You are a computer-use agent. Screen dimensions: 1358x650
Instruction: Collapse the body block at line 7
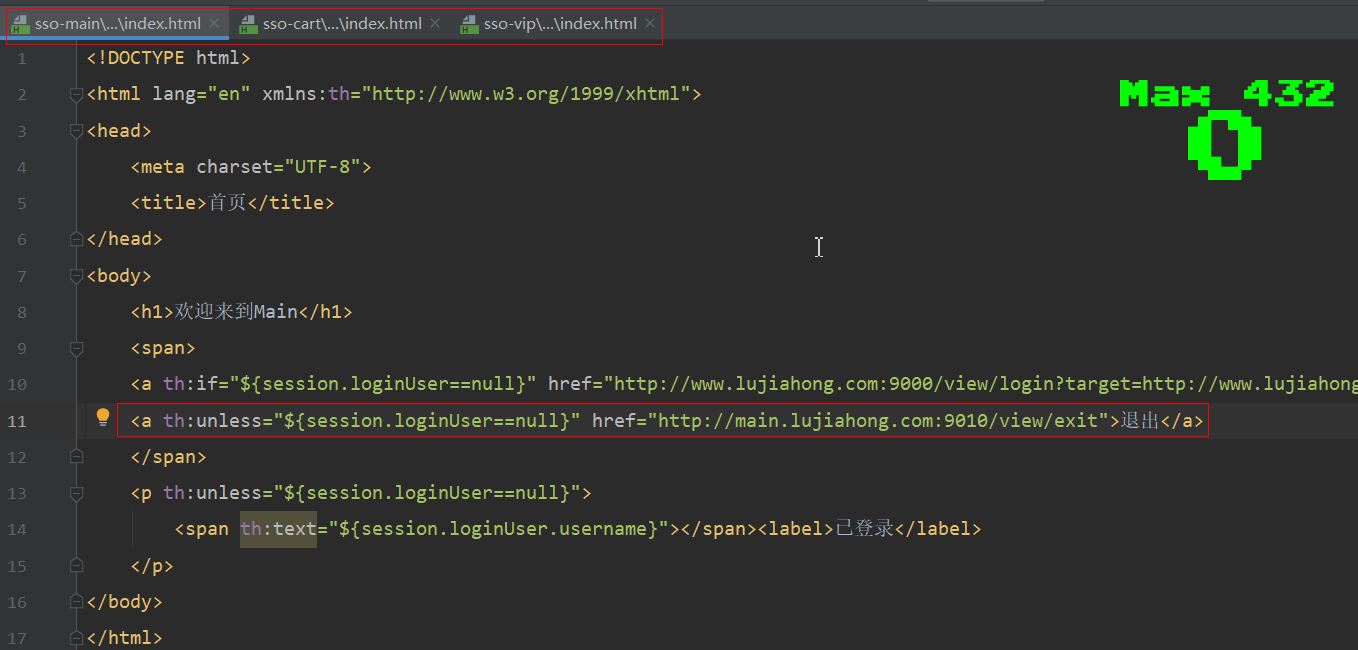coord(76,276)
